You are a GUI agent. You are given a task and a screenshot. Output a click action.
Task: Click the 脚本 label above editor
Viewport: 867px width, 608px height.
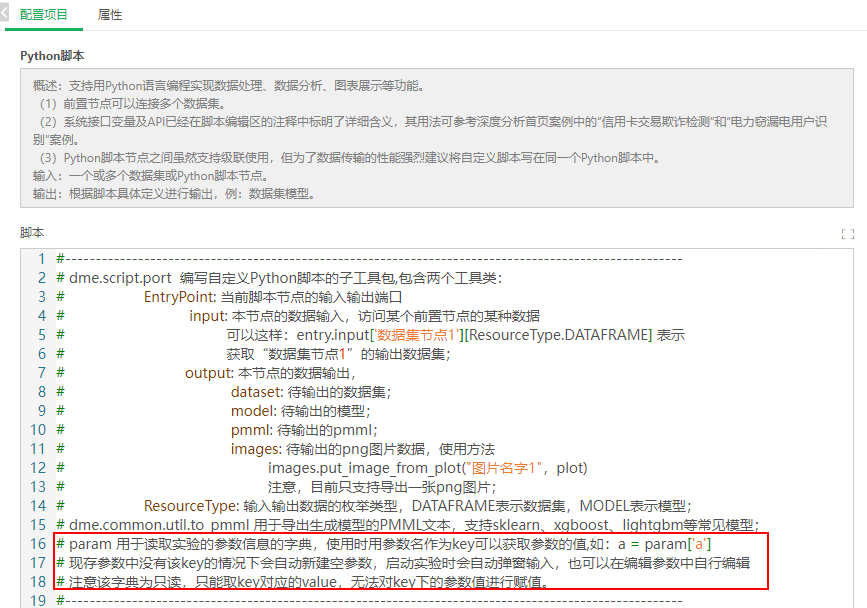tap(32, 232)
